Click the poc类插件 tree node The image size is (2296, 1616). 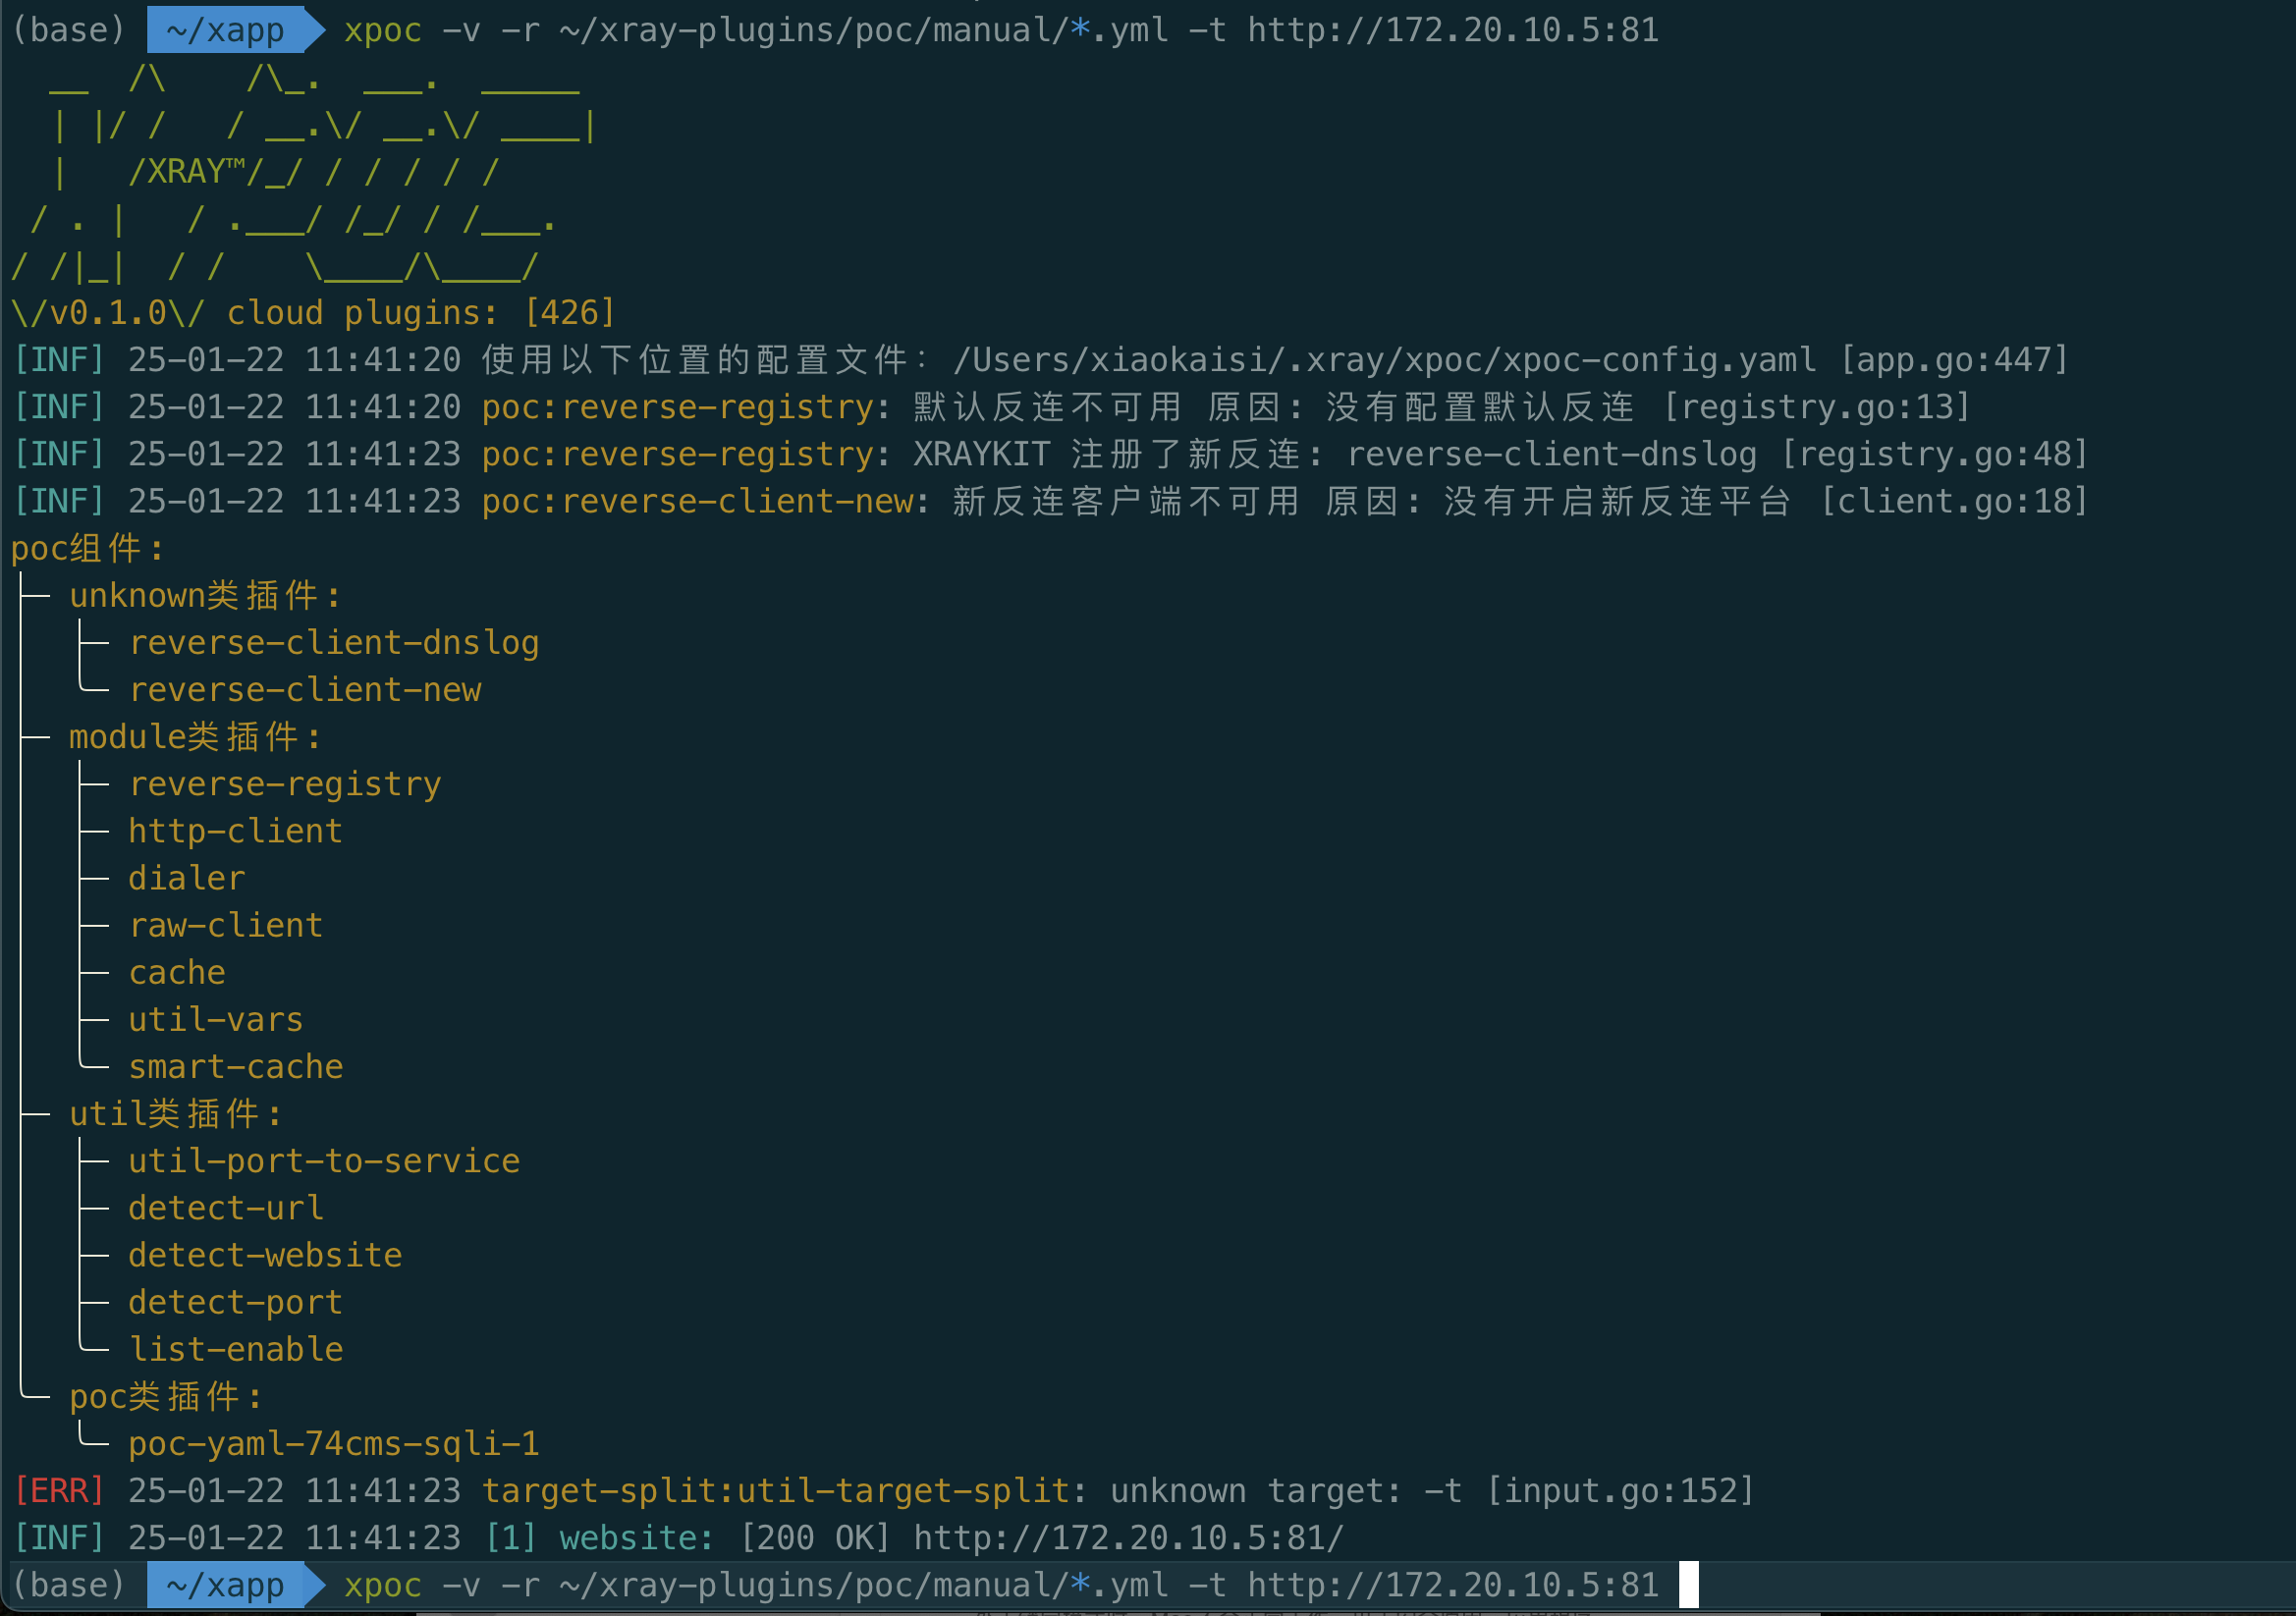click(166, 1396)
